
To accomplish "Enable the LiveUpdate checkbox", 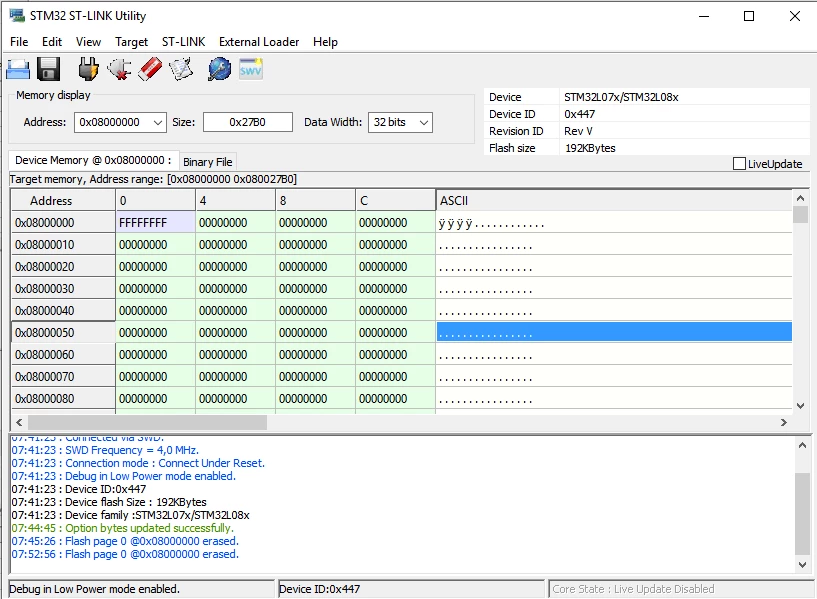I will pos(739,164).
